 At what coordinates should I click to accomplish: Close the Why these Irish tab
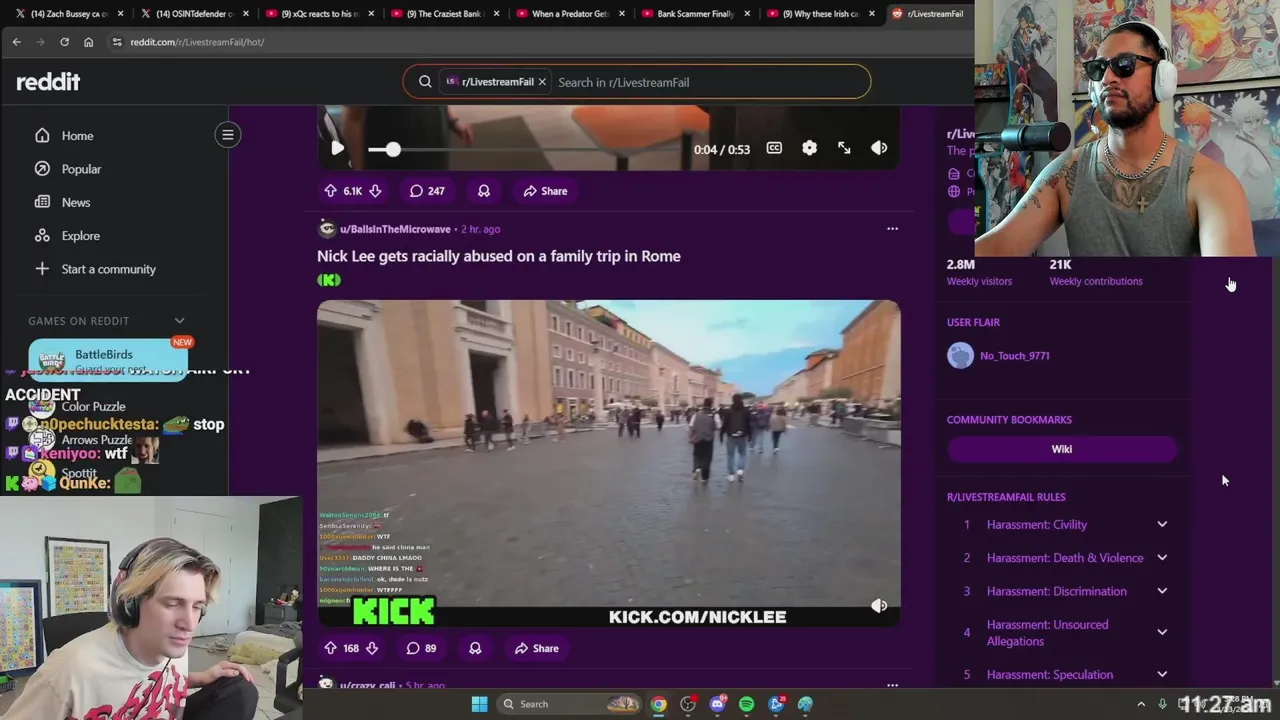pyautogui.click(x=871, y=14)
